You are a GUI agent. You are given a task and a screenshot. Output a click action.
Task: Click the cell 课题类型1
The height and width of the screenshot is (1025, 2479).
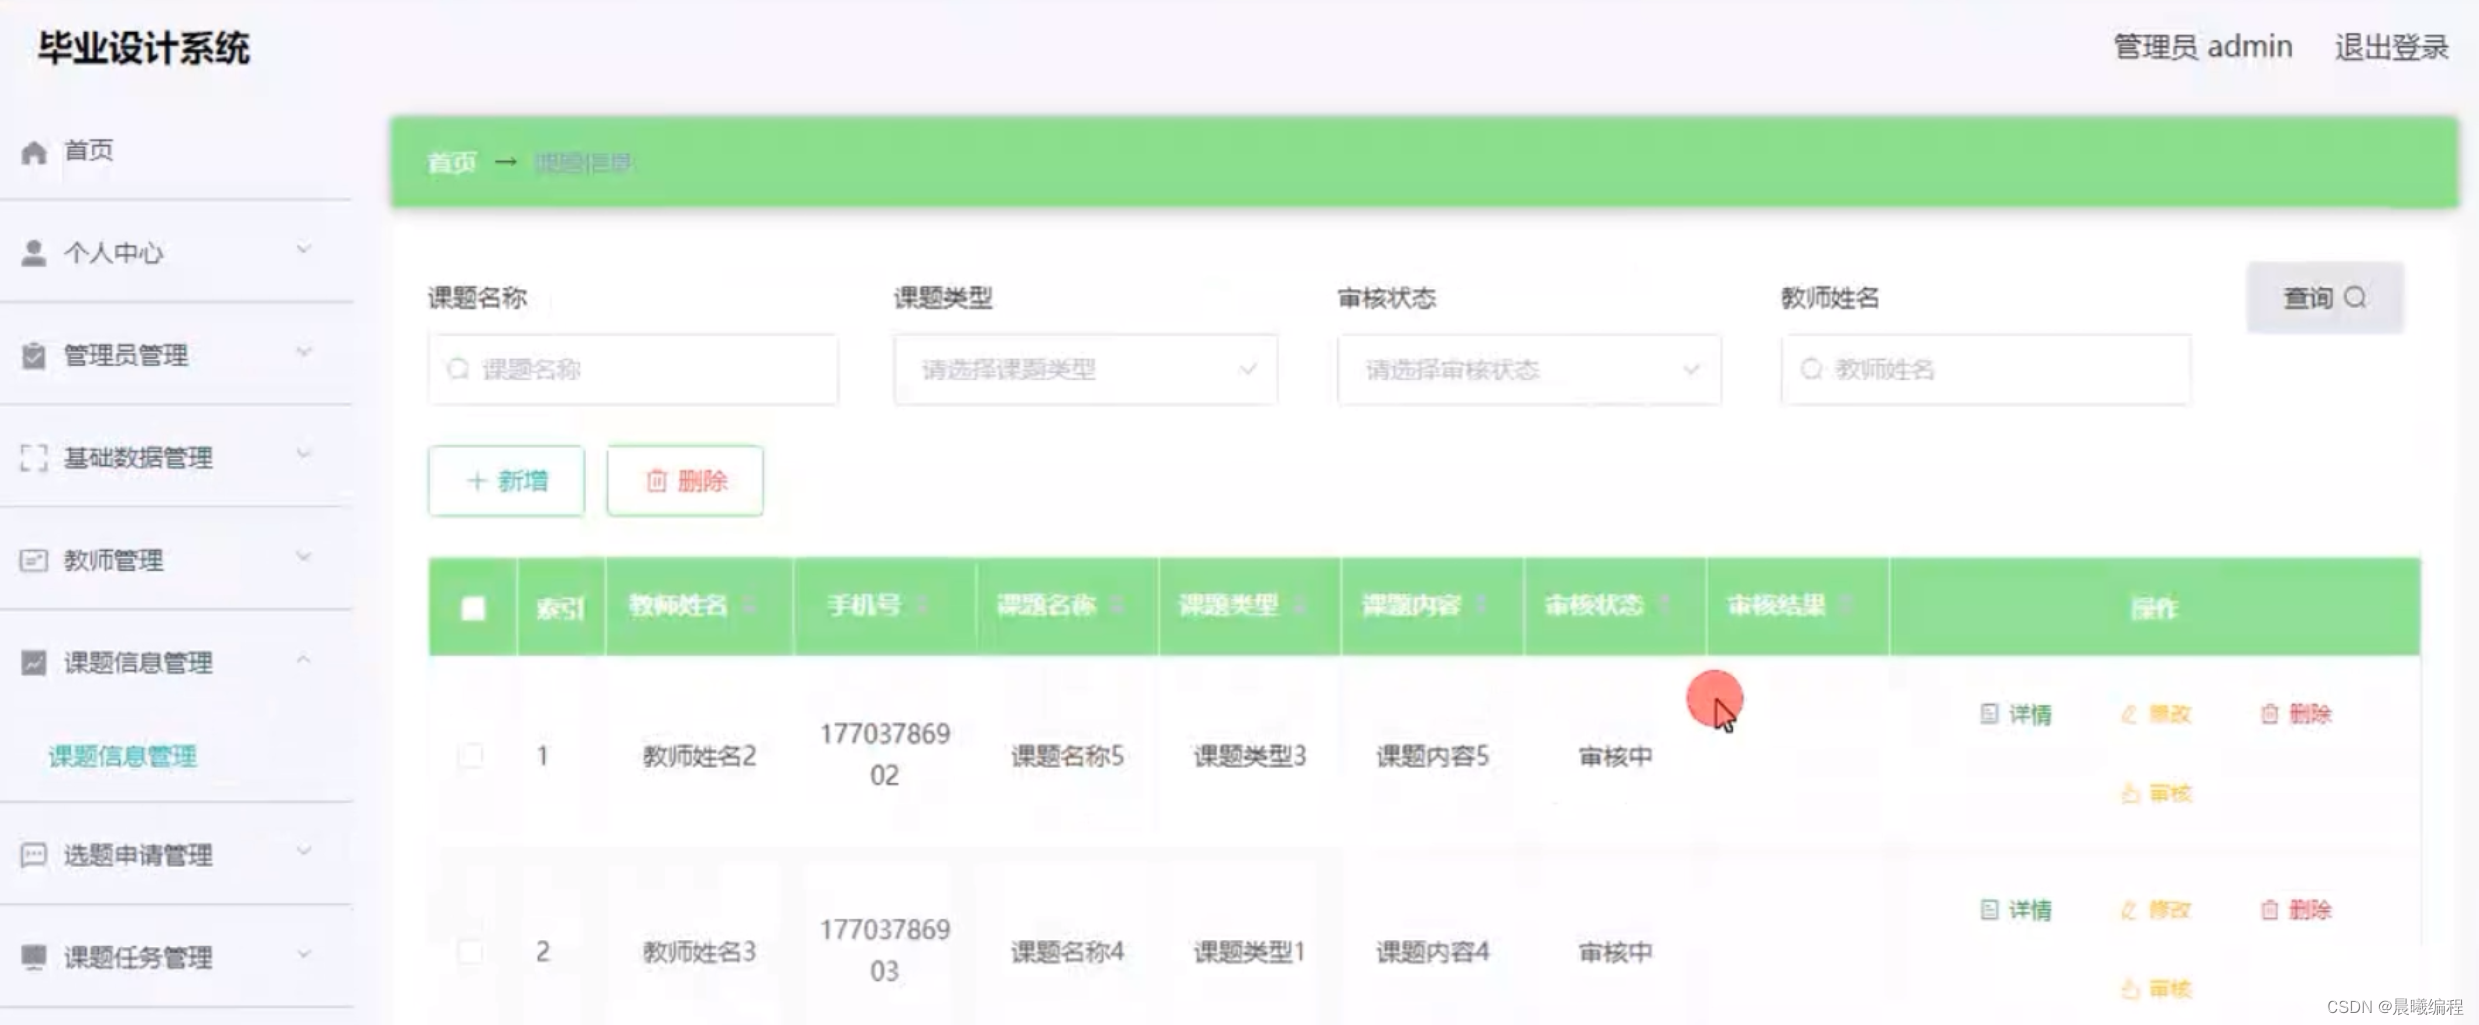pos(1250,952)
